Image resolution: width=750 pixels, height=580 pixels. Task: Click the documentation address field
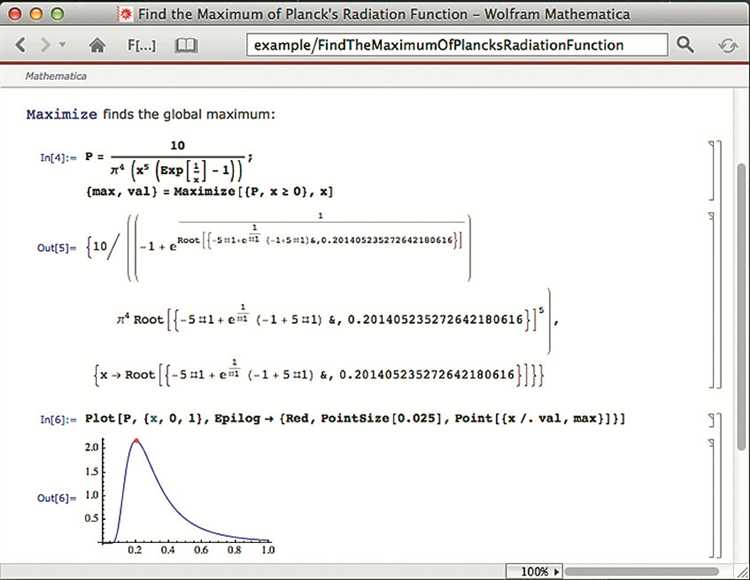click(x=457, y=45)
